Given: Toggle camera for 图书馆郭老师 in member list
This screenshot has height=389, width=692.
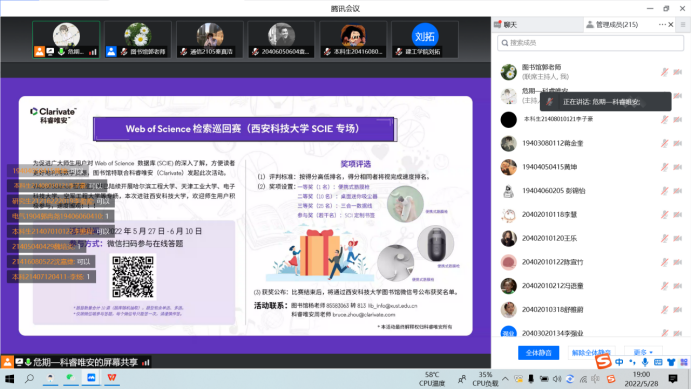Looking at the screenshot, I should coord(678,72).
